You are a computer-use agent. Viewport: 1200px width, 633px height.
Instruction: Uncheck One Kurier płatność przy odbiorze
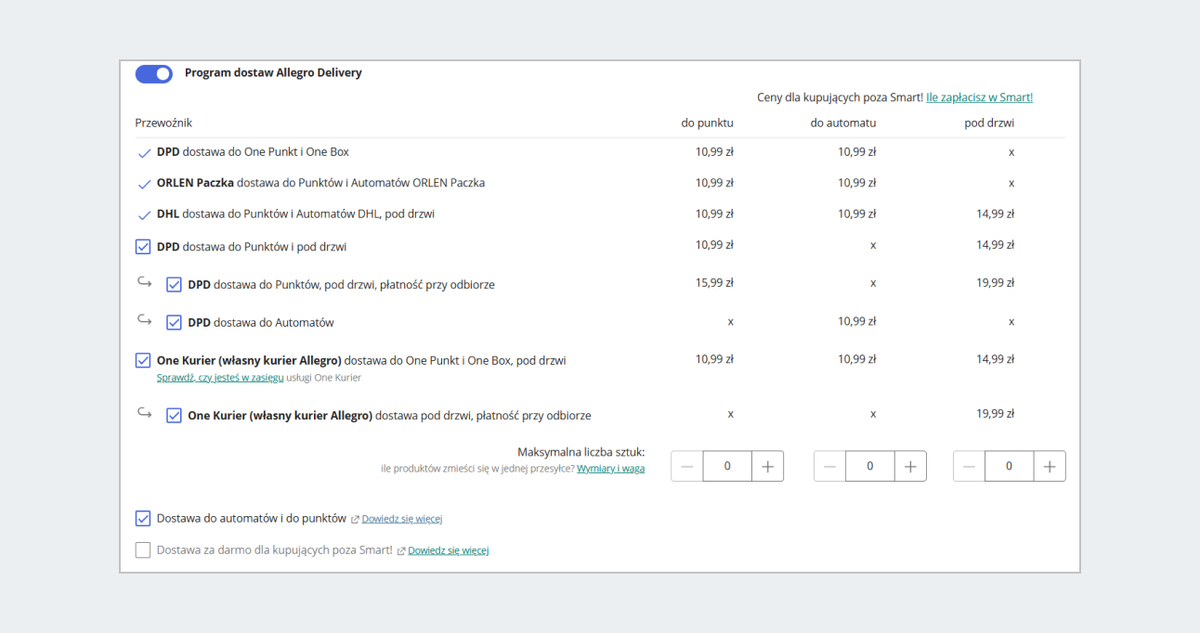[174, 415]
